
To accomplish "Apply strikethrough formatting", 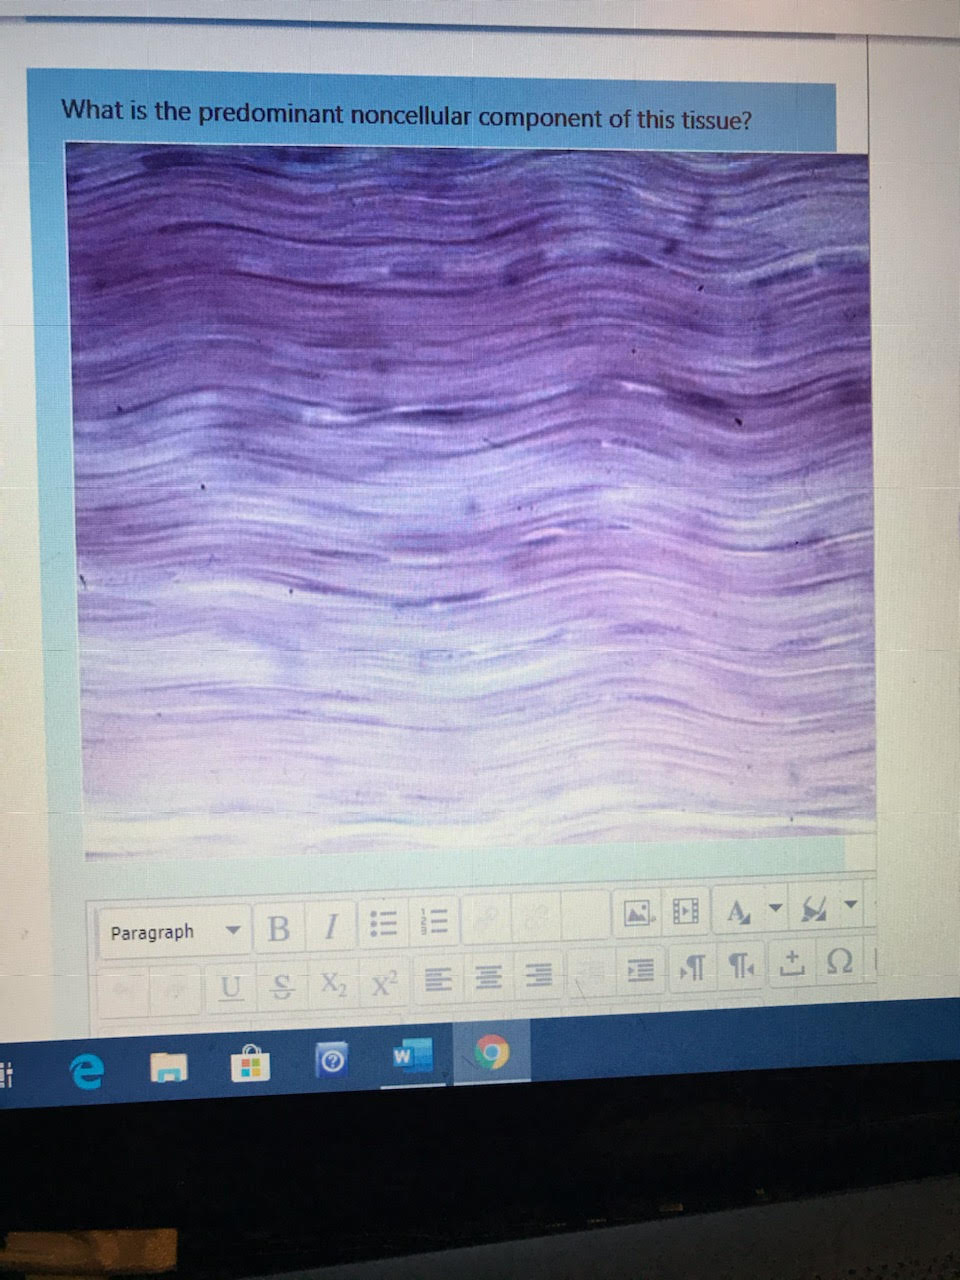I will 285,987.
